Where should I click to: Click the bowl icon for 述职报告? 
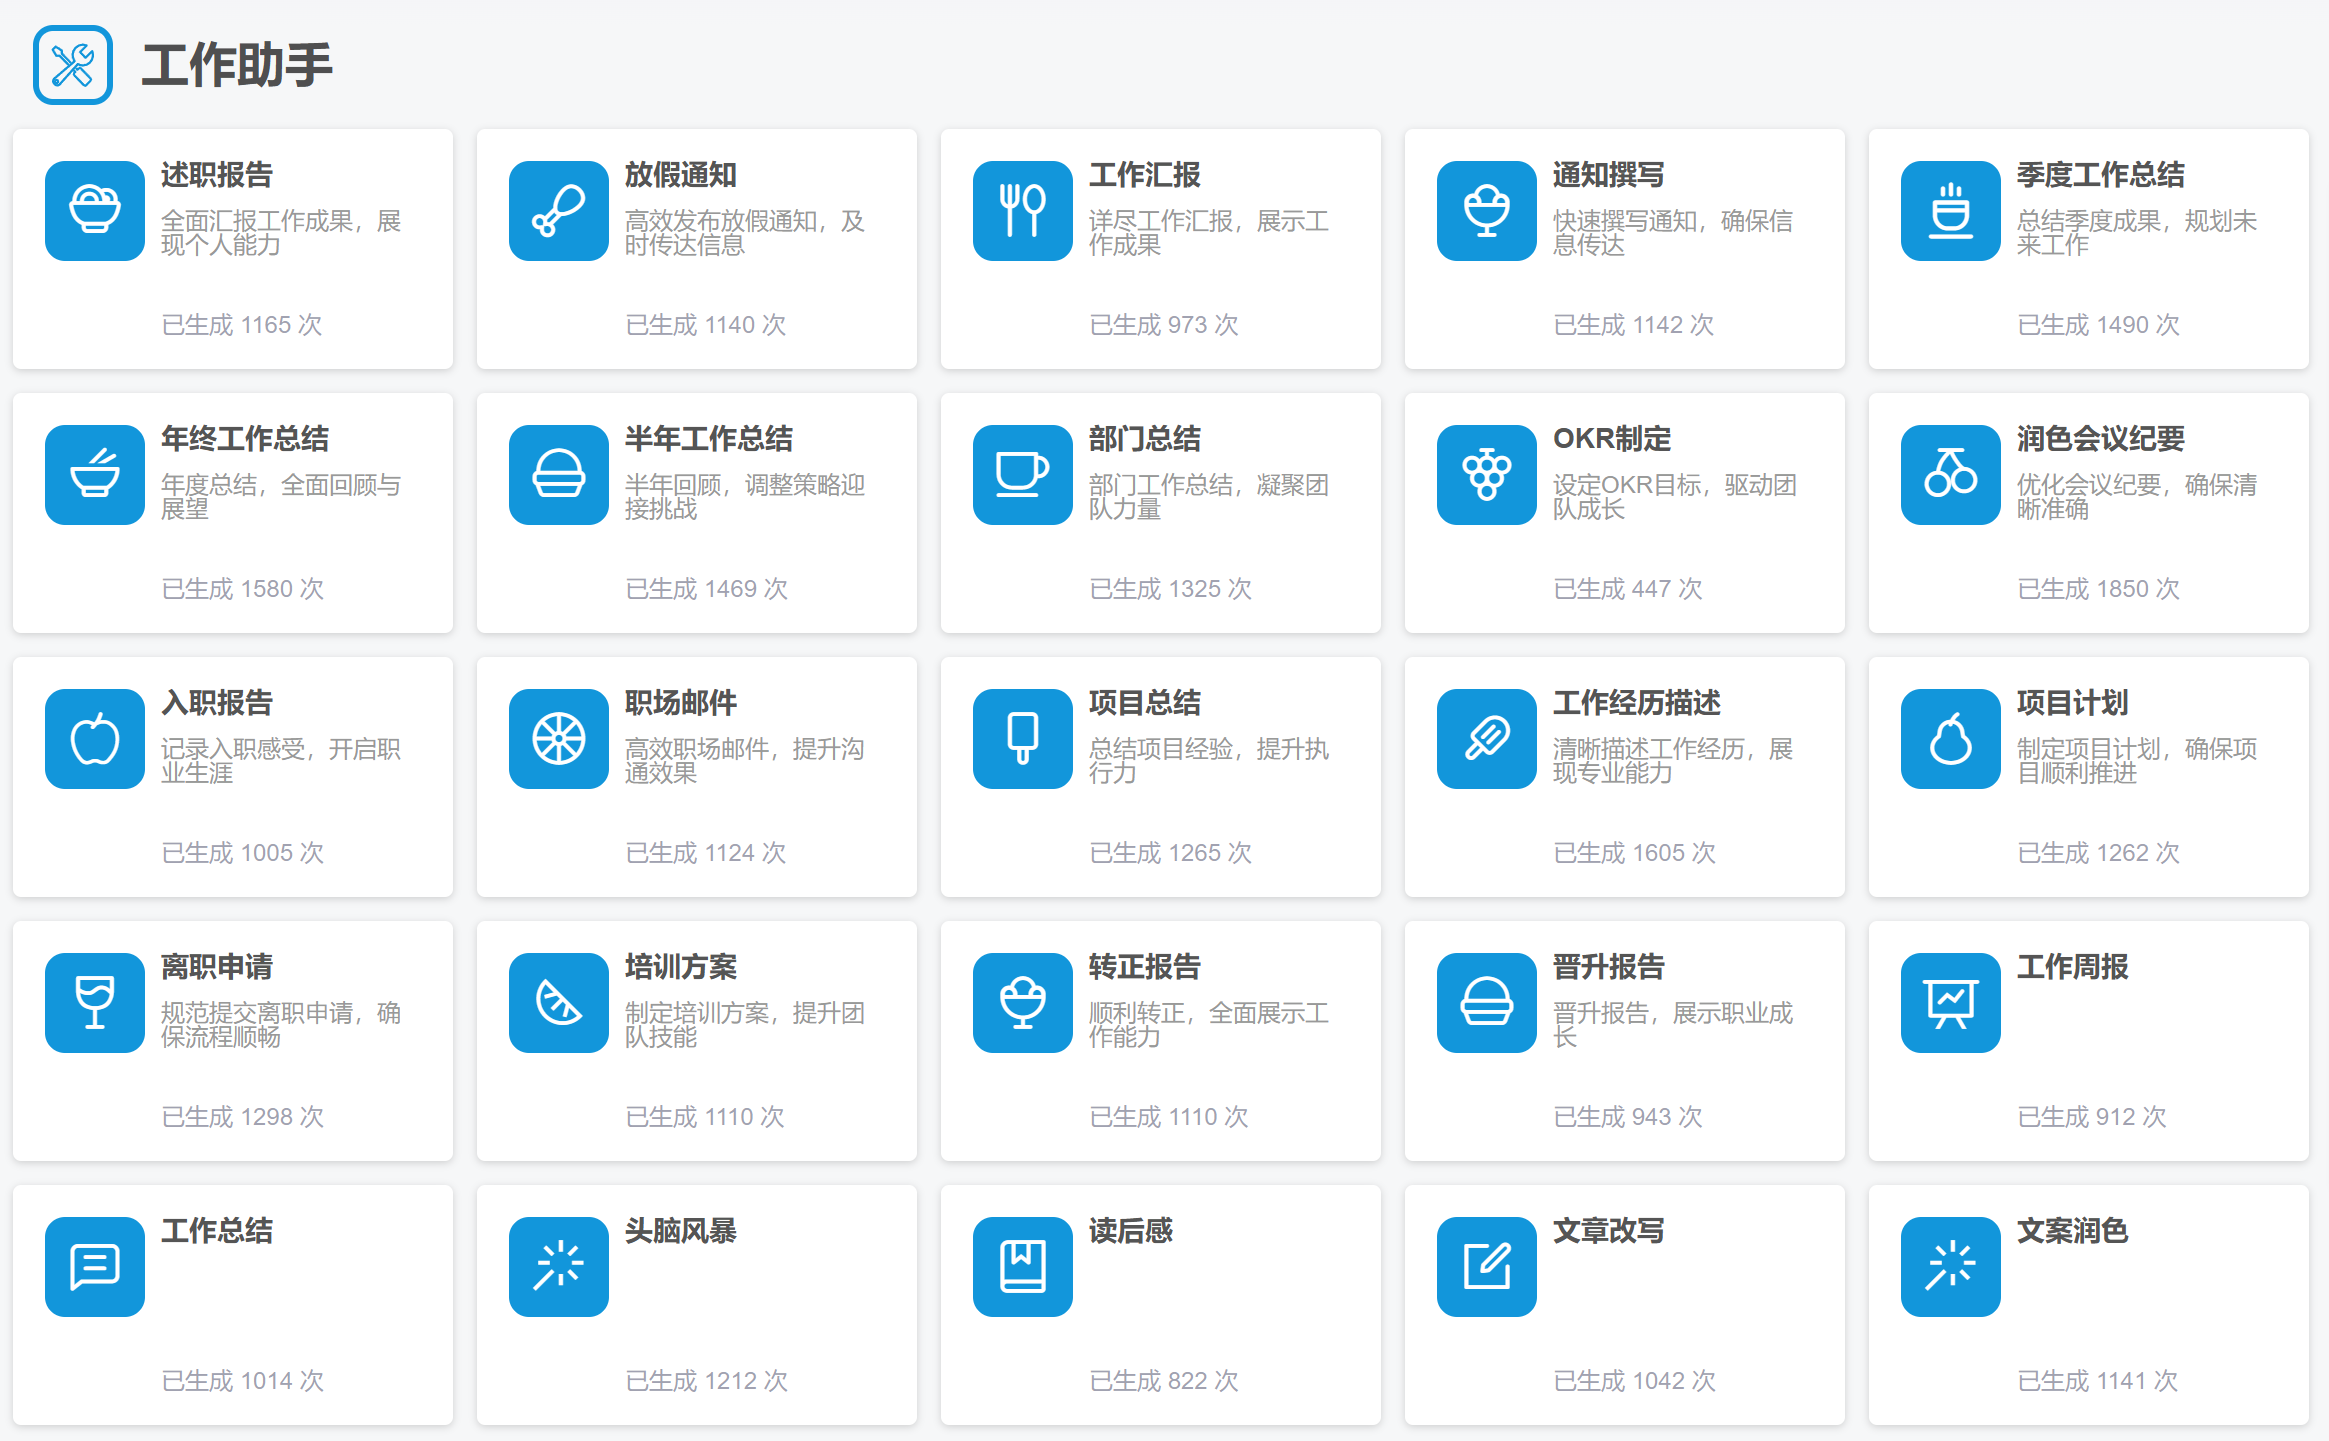pyautogui.click(x=95, y=211)
